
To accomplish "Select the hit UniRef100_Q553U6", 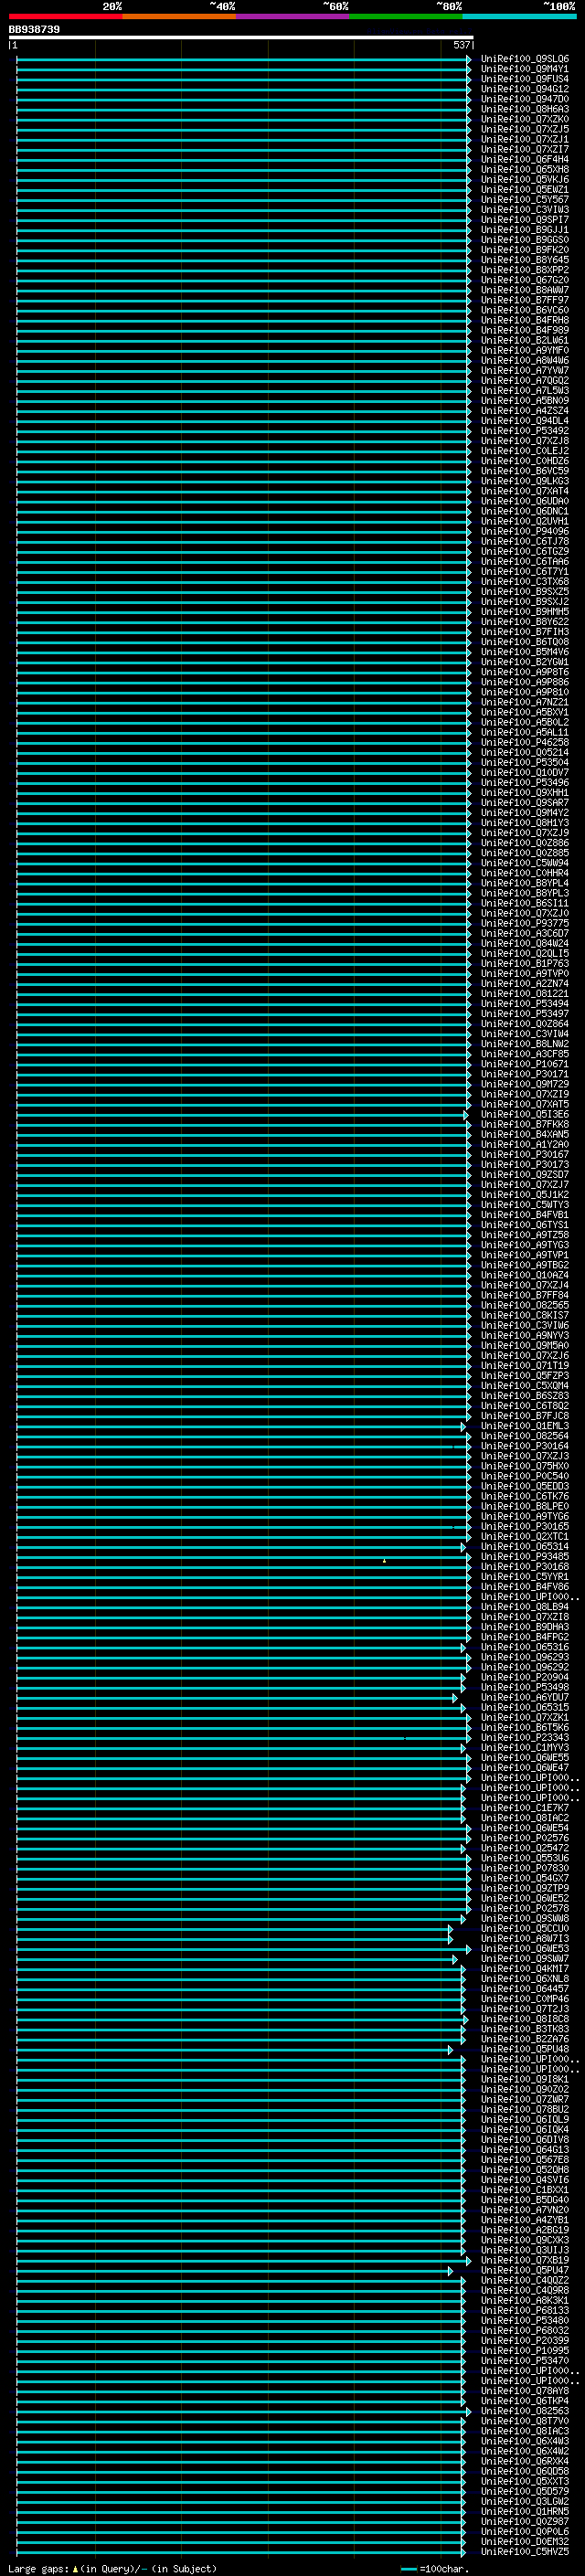I will [x=524, y=1858].
